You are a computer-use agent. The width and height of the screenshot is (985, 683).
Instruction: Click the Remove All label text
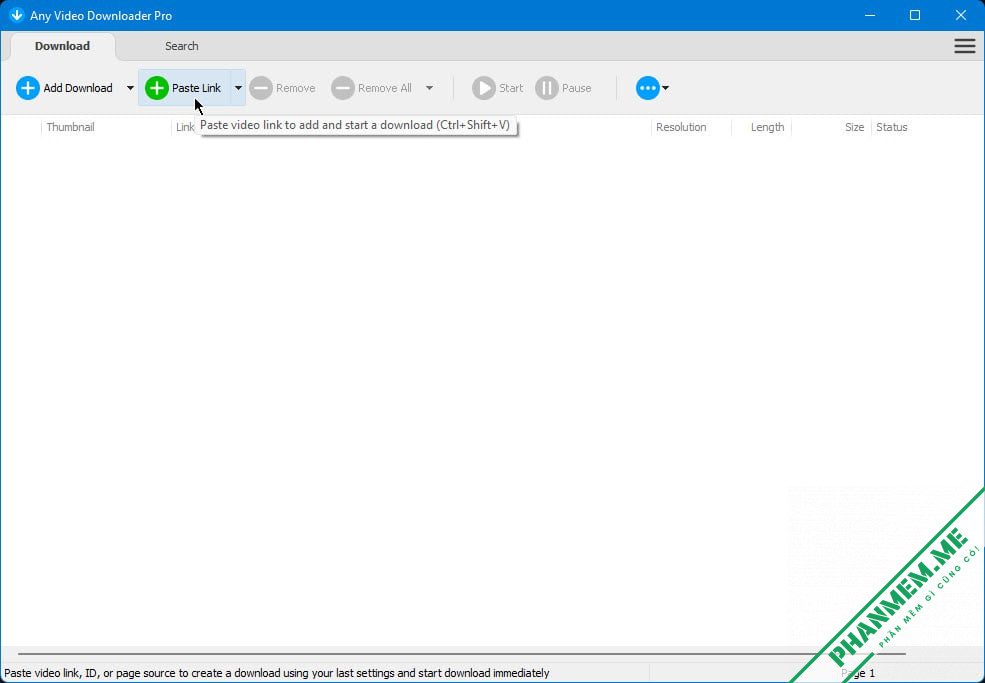coord(385,88)
